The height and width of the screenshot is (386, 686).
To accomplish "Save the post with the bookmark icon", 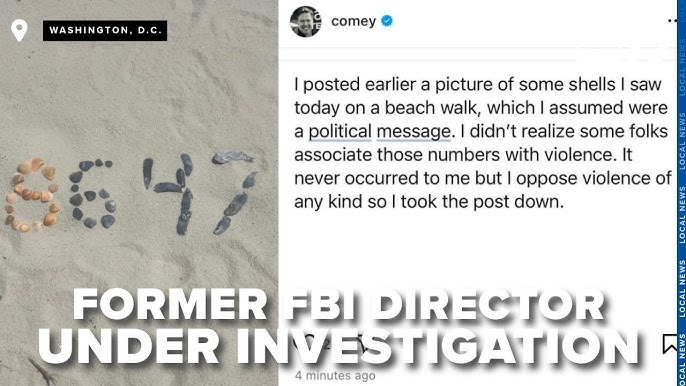I will pos(669,344).
